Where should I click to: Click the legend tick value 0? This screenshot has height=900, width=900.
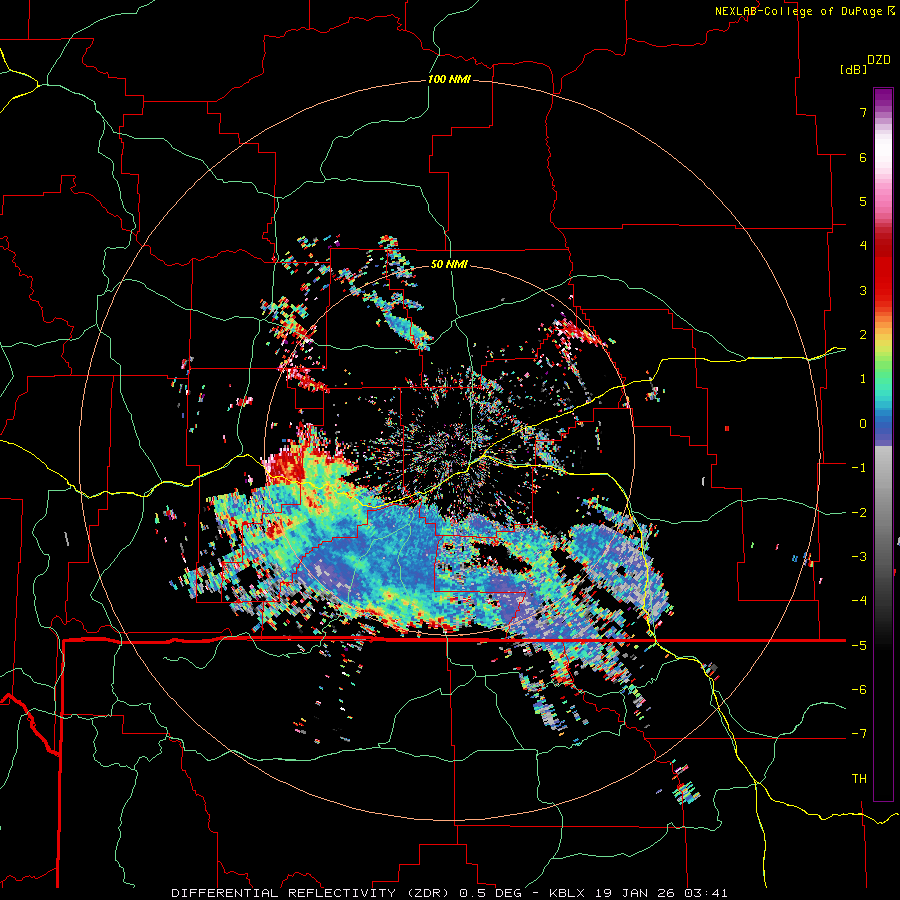(863, 424)
